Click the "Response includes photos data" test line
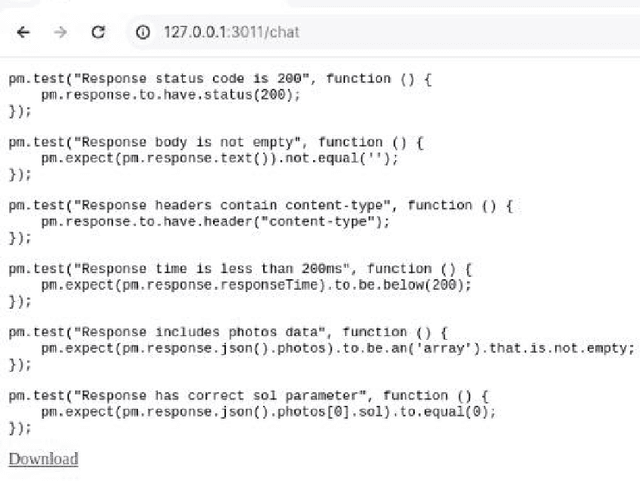 [x=235, y=332]
